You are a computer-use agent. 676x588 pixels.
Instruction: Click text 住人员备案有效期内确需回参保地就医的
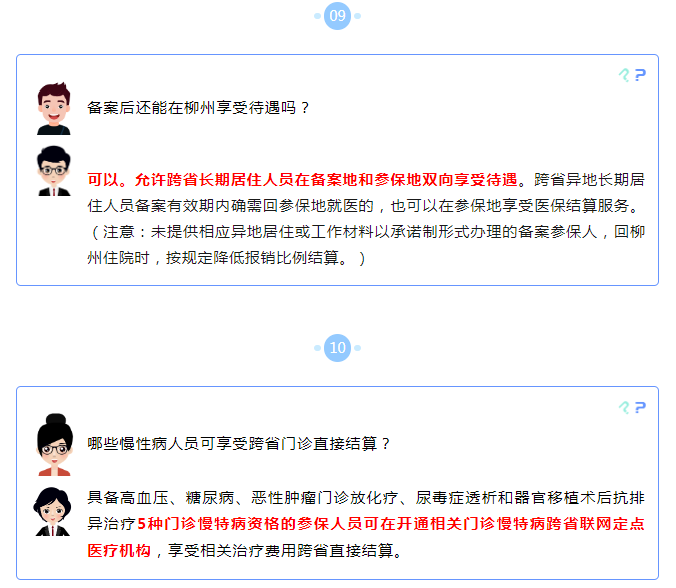pyautogui.click(x=231, y=206)
